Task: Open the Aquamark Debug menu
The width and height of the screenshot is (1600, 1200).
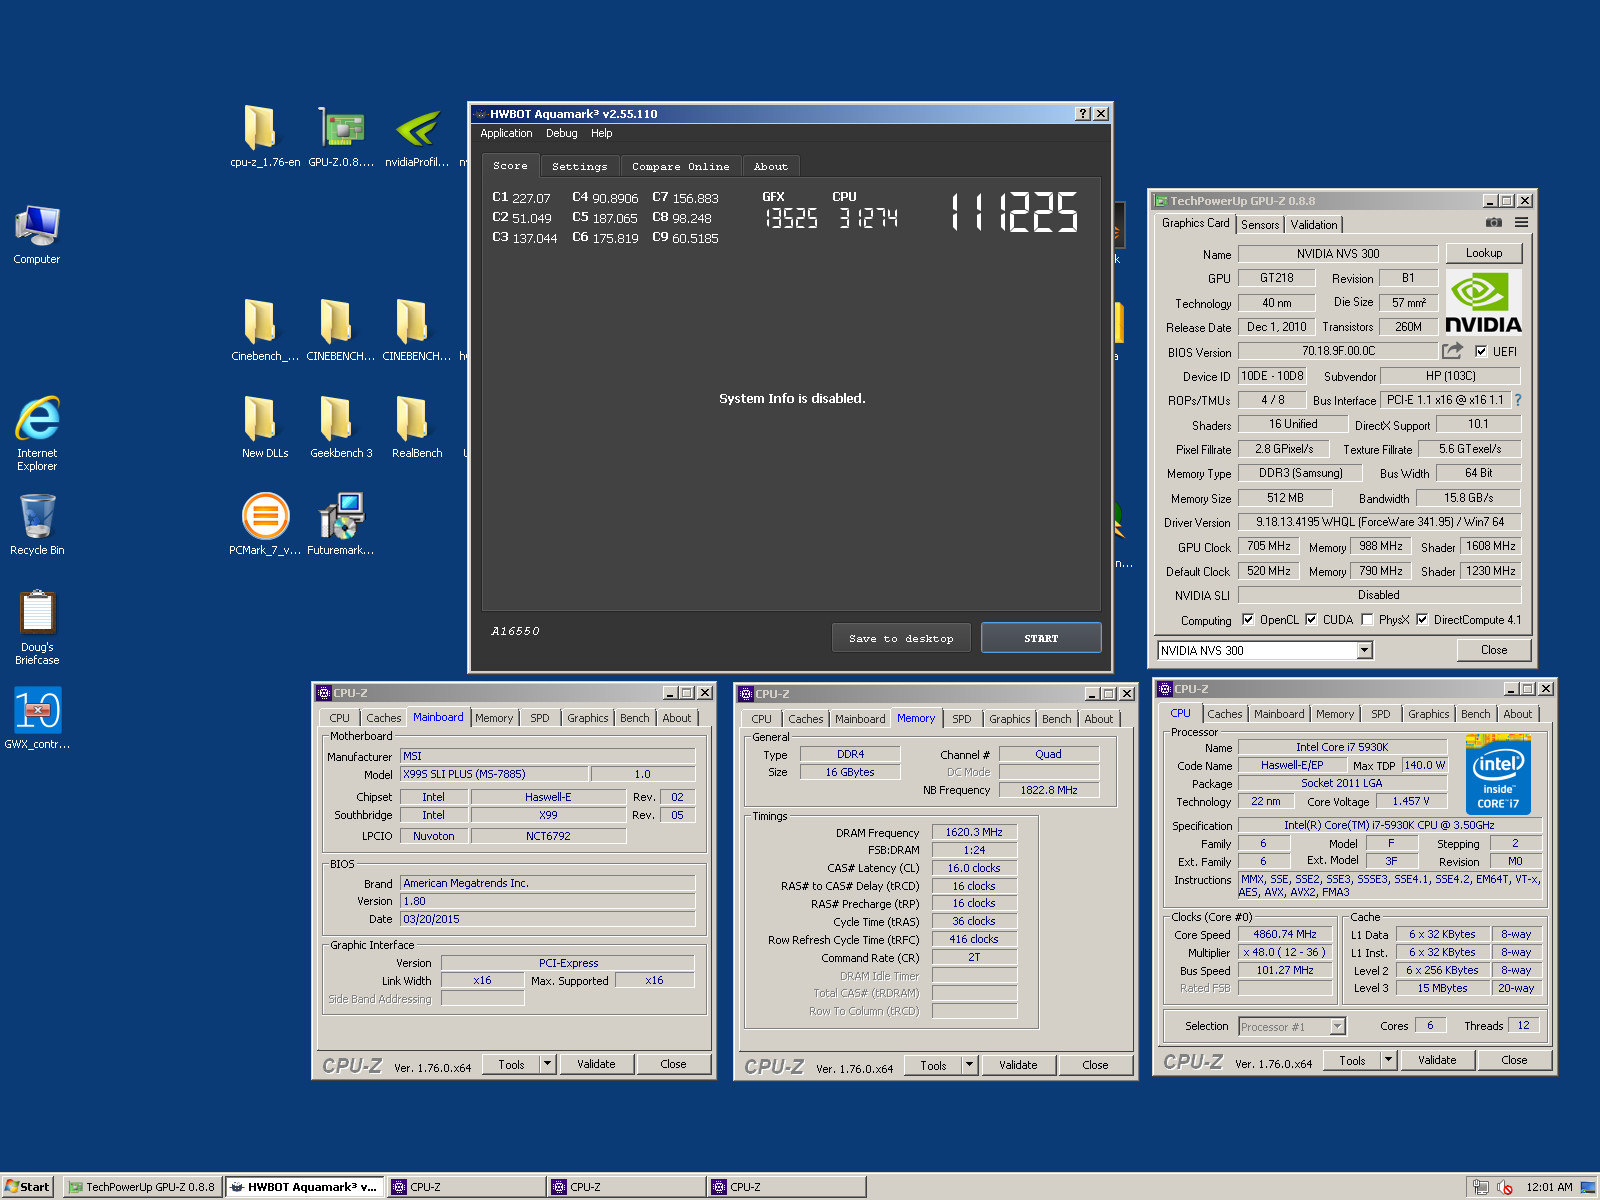Action: [x=561, y=133]
